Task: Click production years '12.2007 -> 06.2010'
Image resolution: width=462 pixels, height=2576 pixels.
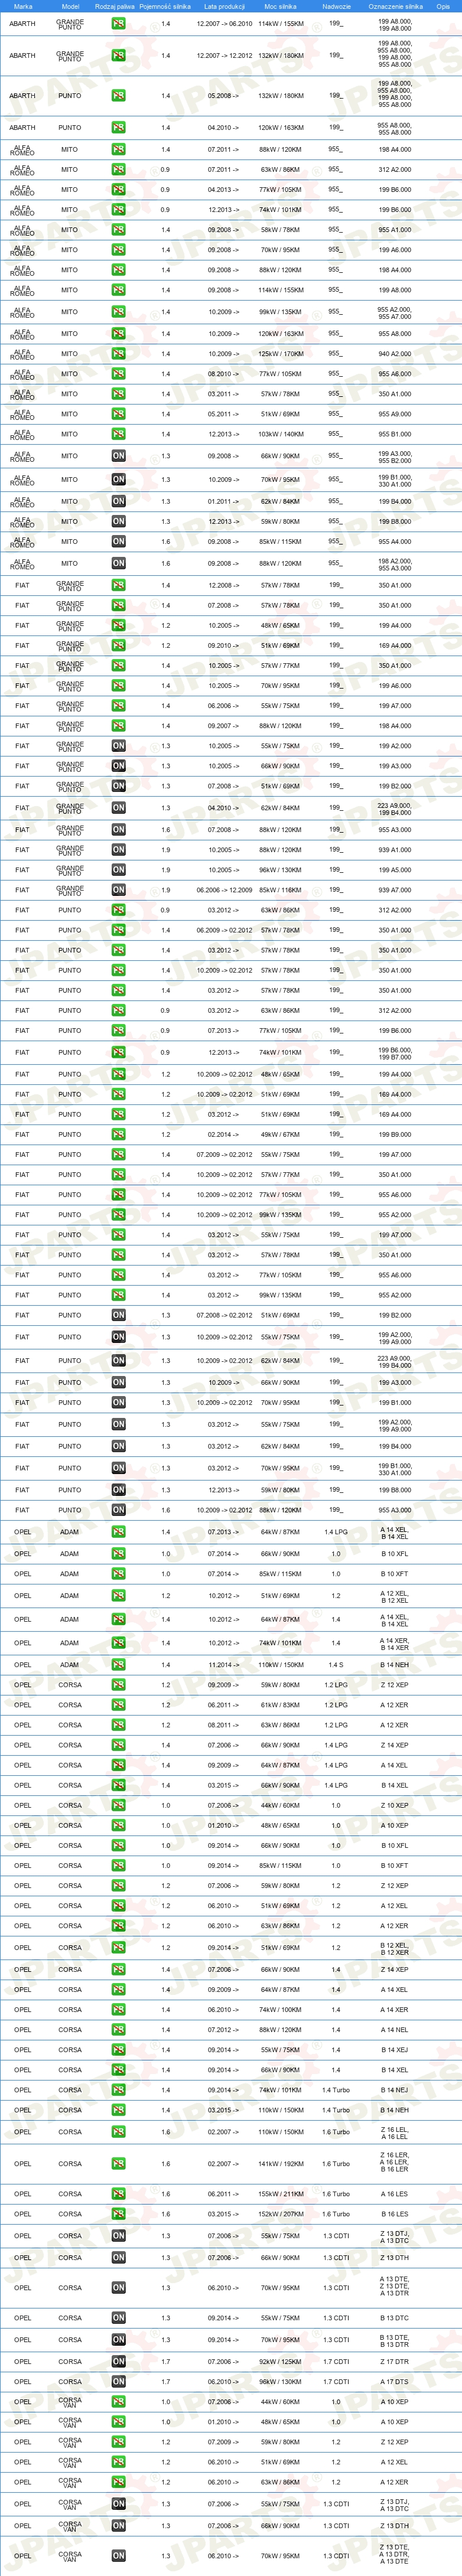Action: coord(224,23)
